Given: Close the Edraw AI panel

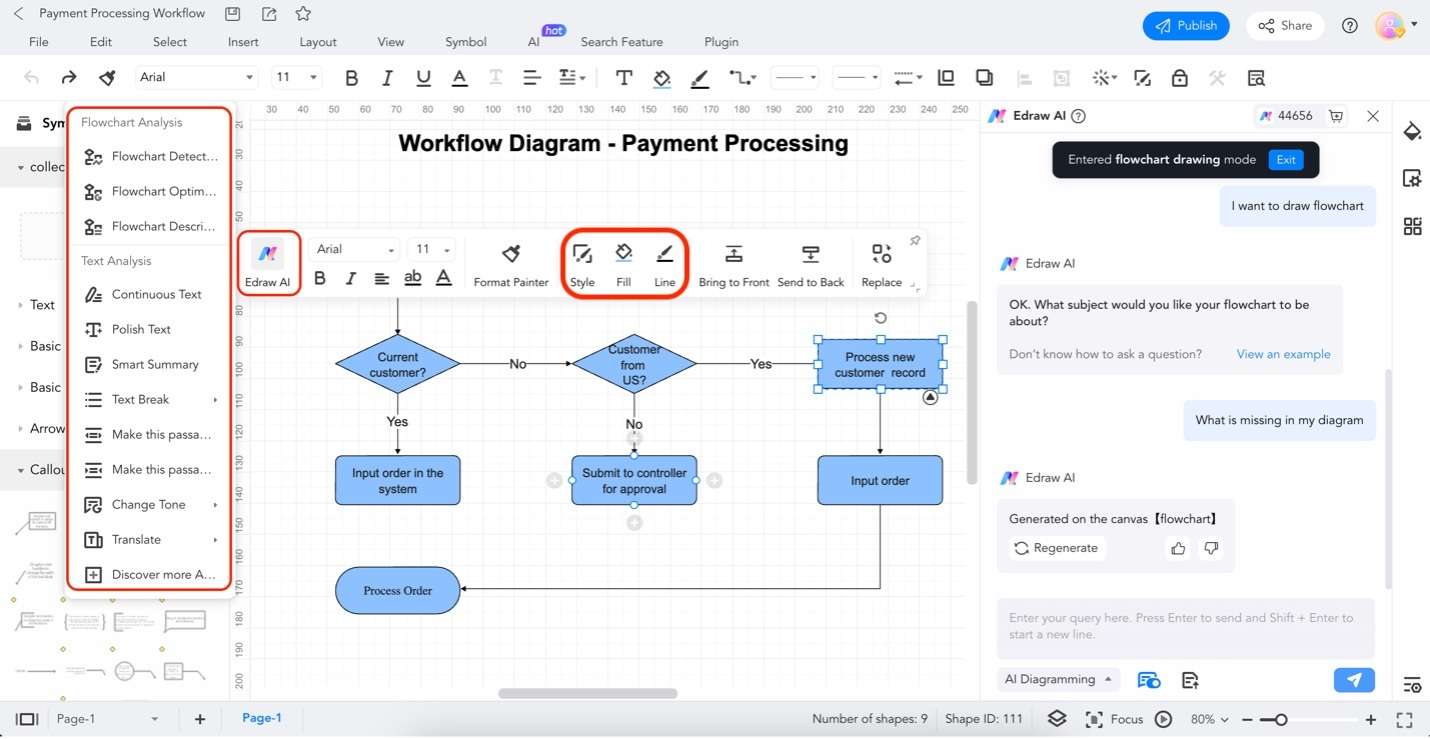Looking at the screenshot, I should click(x=1373, y=116).
